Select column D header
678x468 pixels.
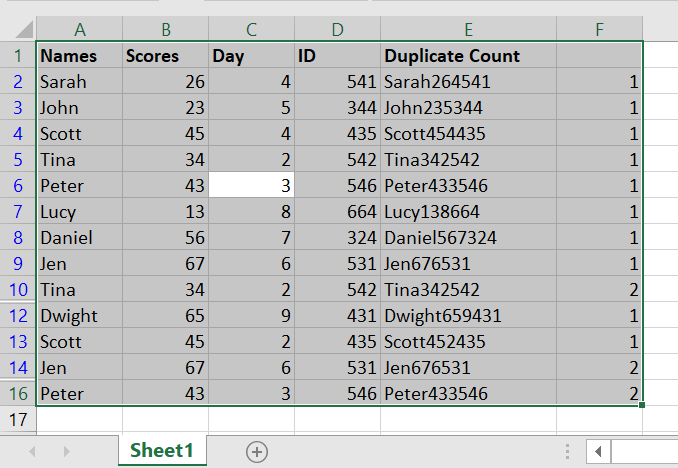click(x=337, y=29)
